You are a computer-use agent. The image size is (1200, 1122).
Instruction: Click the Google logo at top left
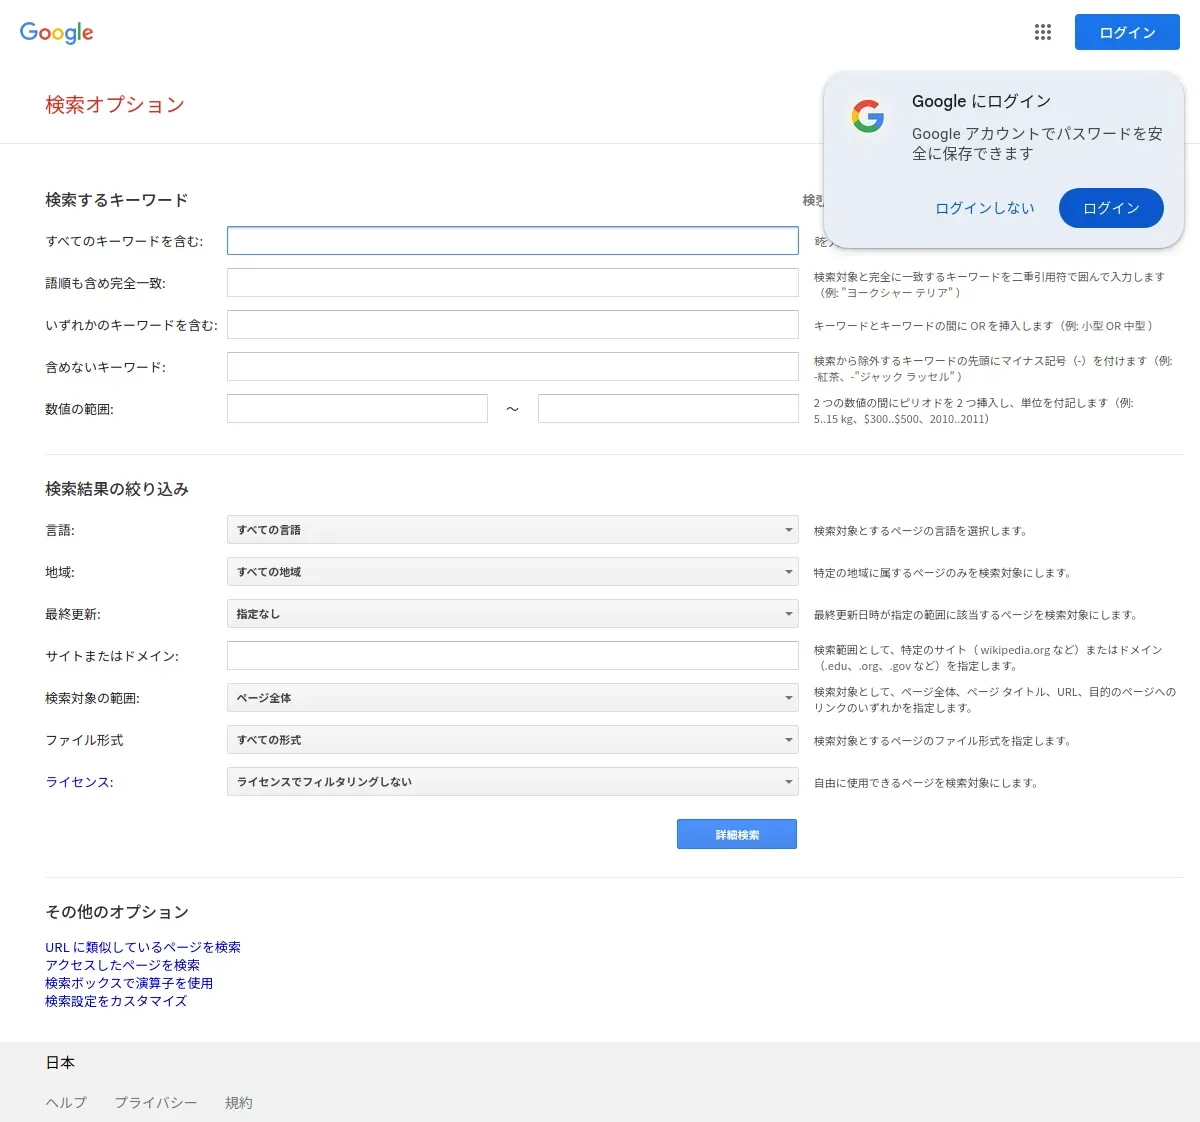pyautogui.click(x=57, y=32)
